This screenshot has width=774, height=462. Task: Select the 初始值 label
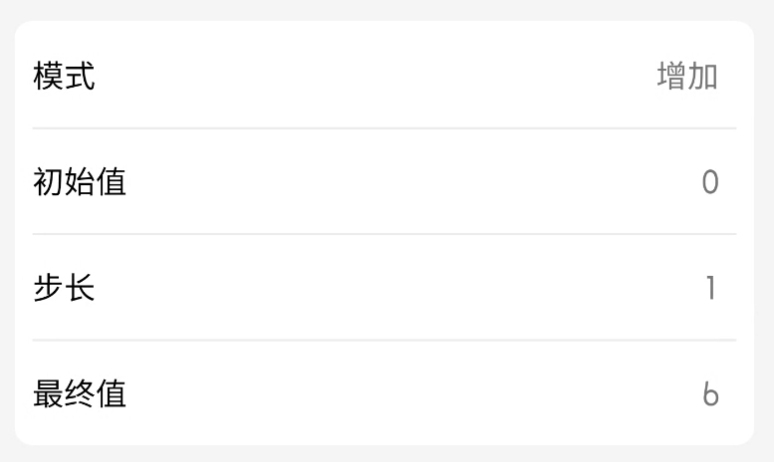80,183
